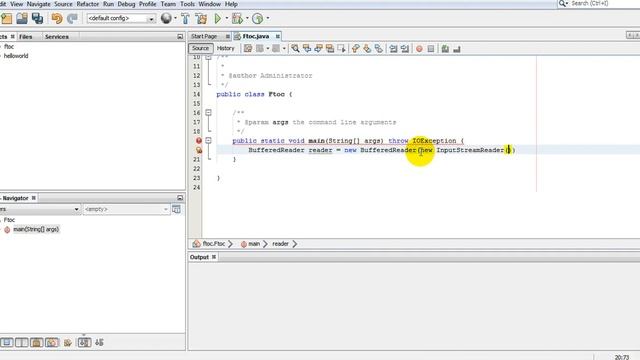Image resolution: width=640 pixels, height=360 pixels.
Task: Open the Team menu
Action: tap(168, 4)
